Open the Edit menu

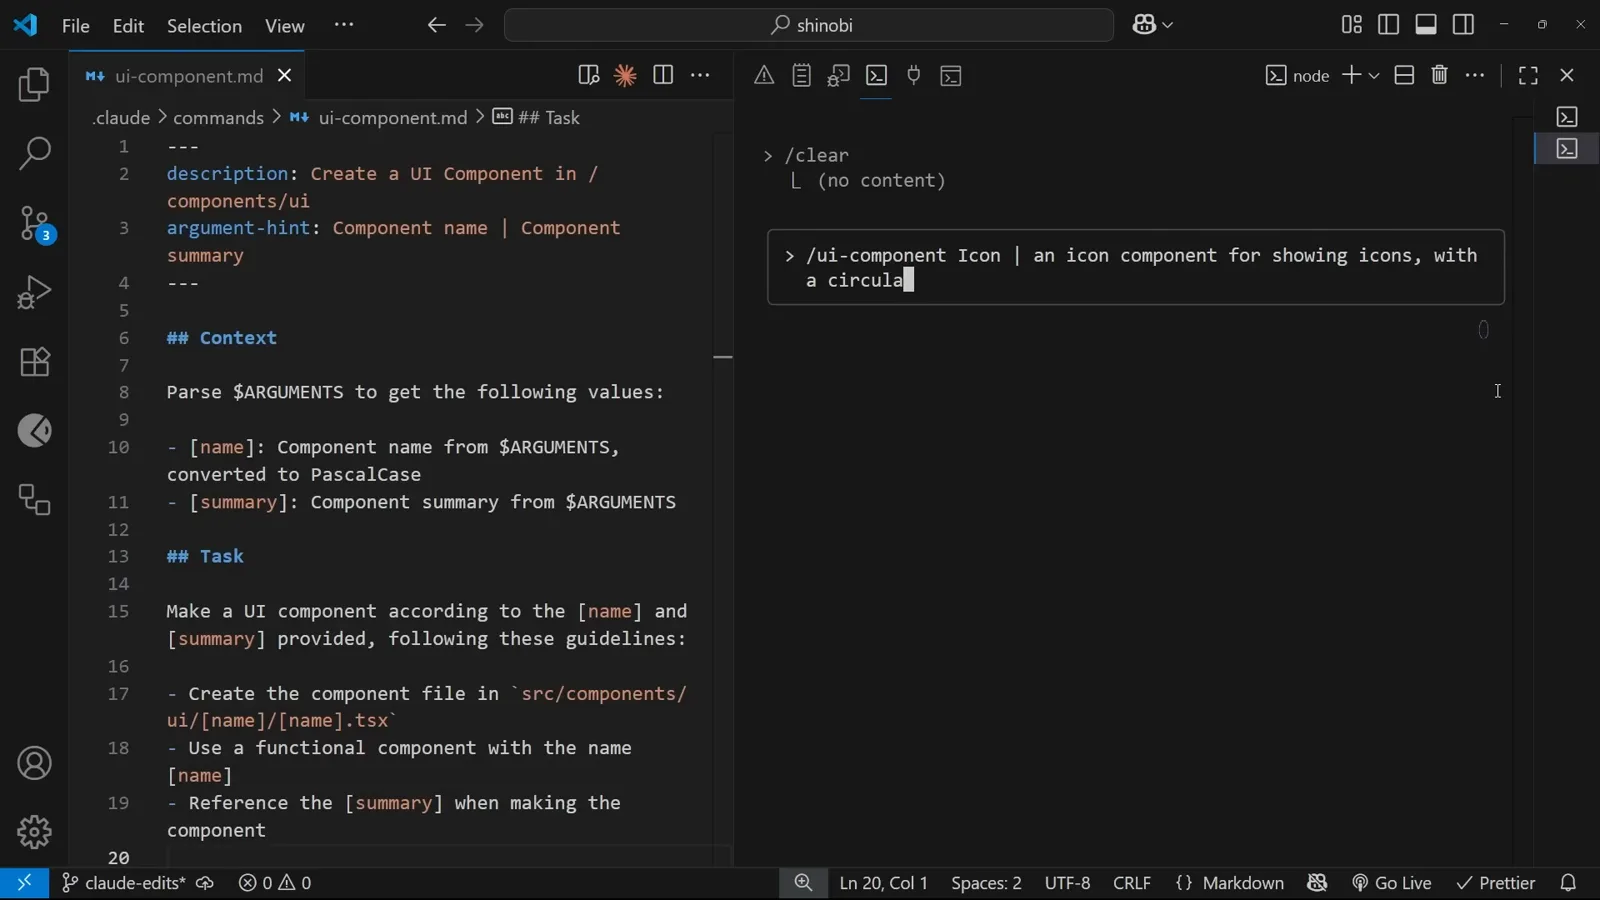coord(129,26)
